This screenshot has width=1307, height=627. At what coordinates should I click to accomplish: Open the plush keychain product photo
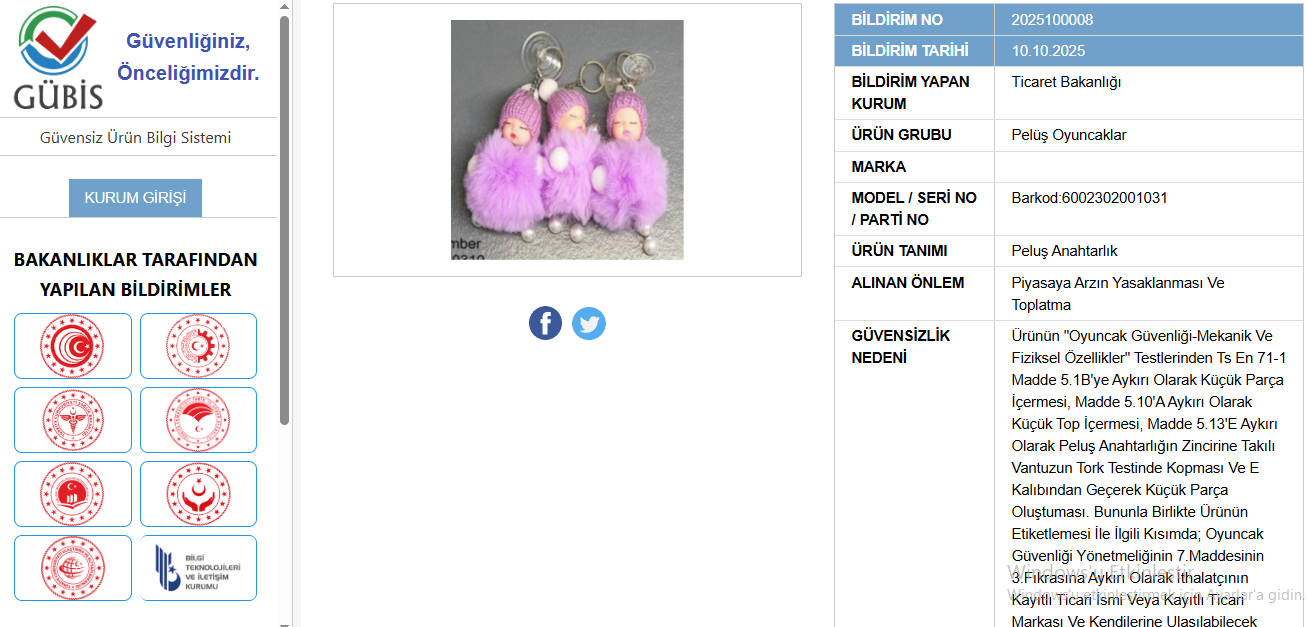click(x=567, y=140)
